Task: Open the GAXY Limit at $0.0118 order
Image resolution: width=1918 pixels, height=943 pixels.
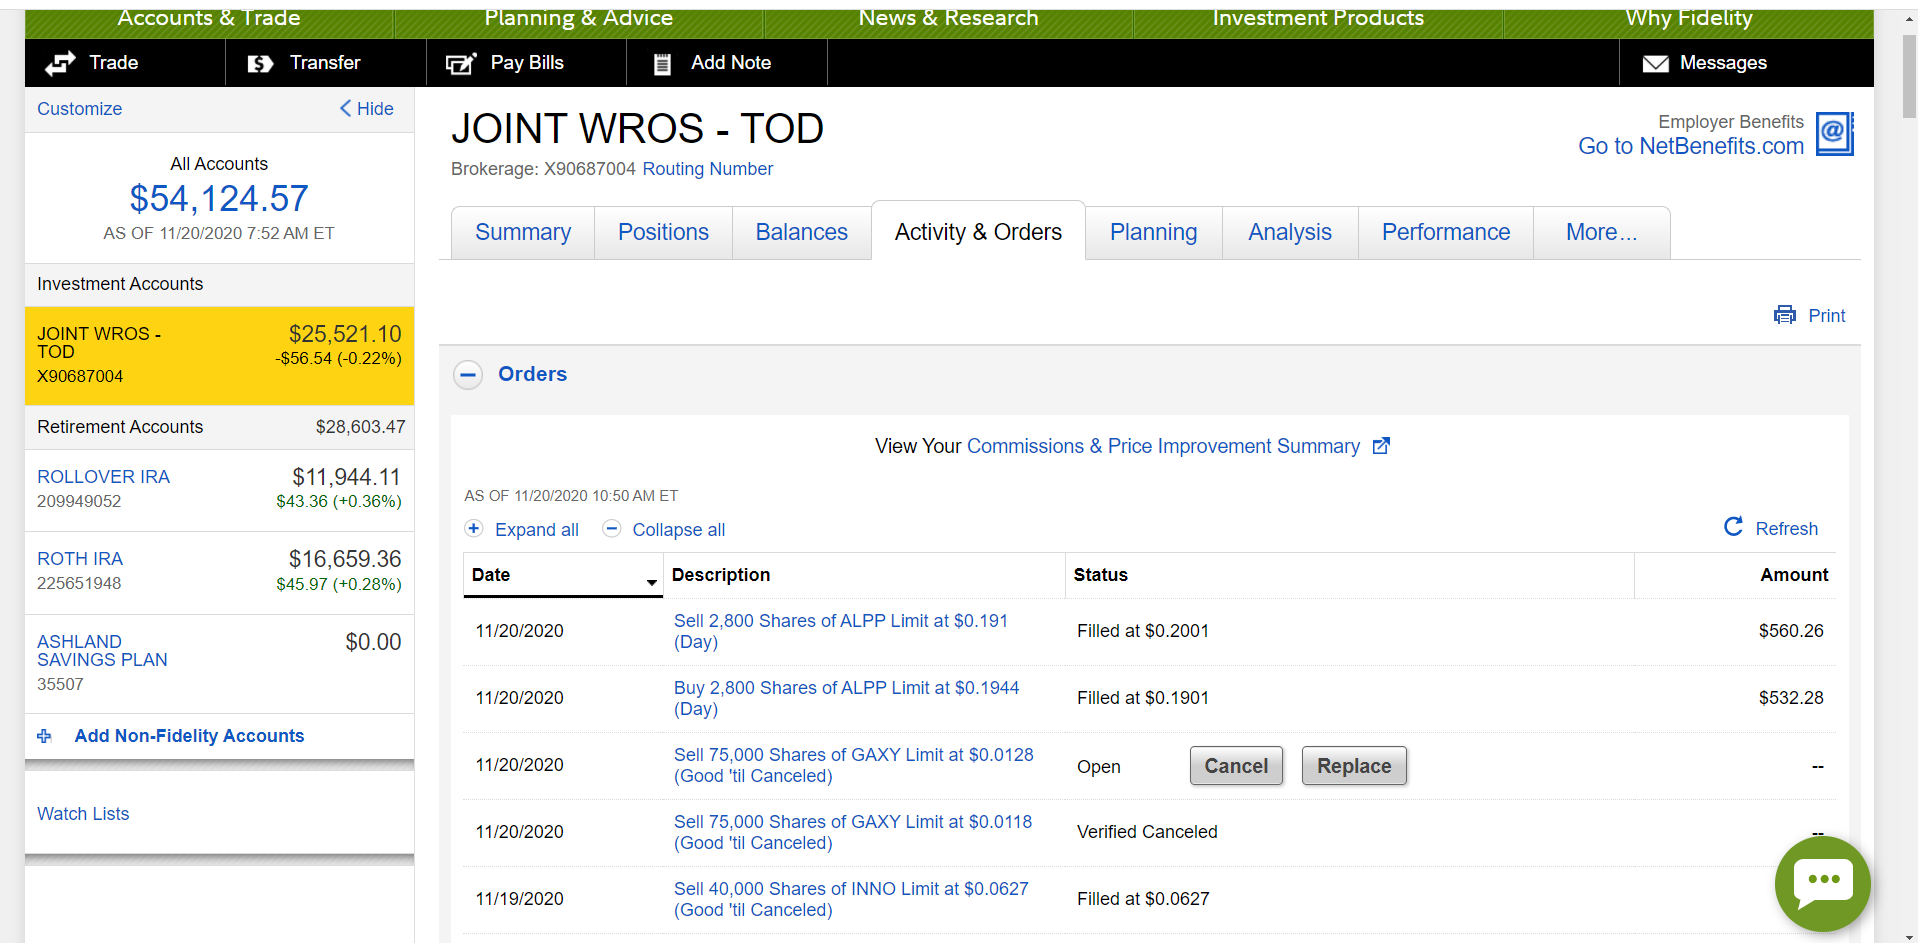Action: [853, 832]
